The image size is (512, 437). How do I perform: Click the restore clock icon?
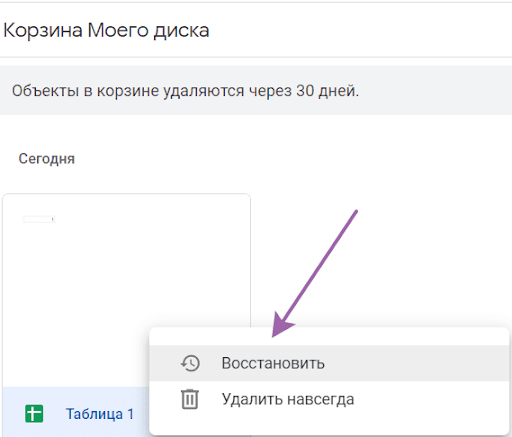pos(190,363)
